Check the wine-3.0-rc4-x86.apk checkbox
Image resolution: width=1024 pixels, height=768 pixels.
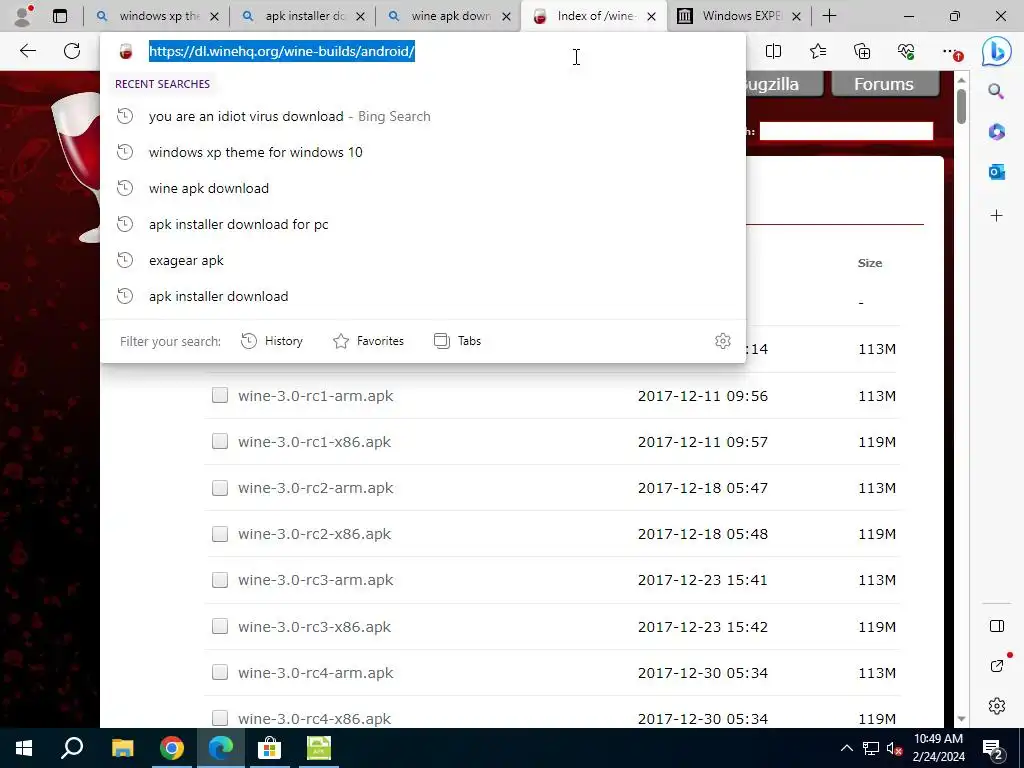click(x=220, y=718)
